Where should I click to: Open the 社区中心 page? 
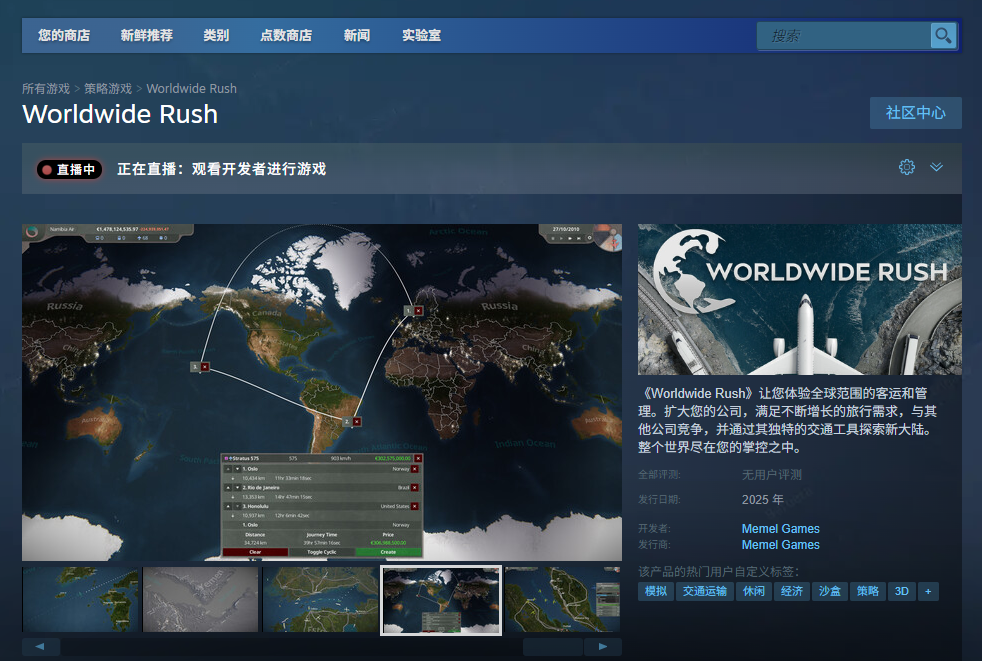[x=915, y=112]
